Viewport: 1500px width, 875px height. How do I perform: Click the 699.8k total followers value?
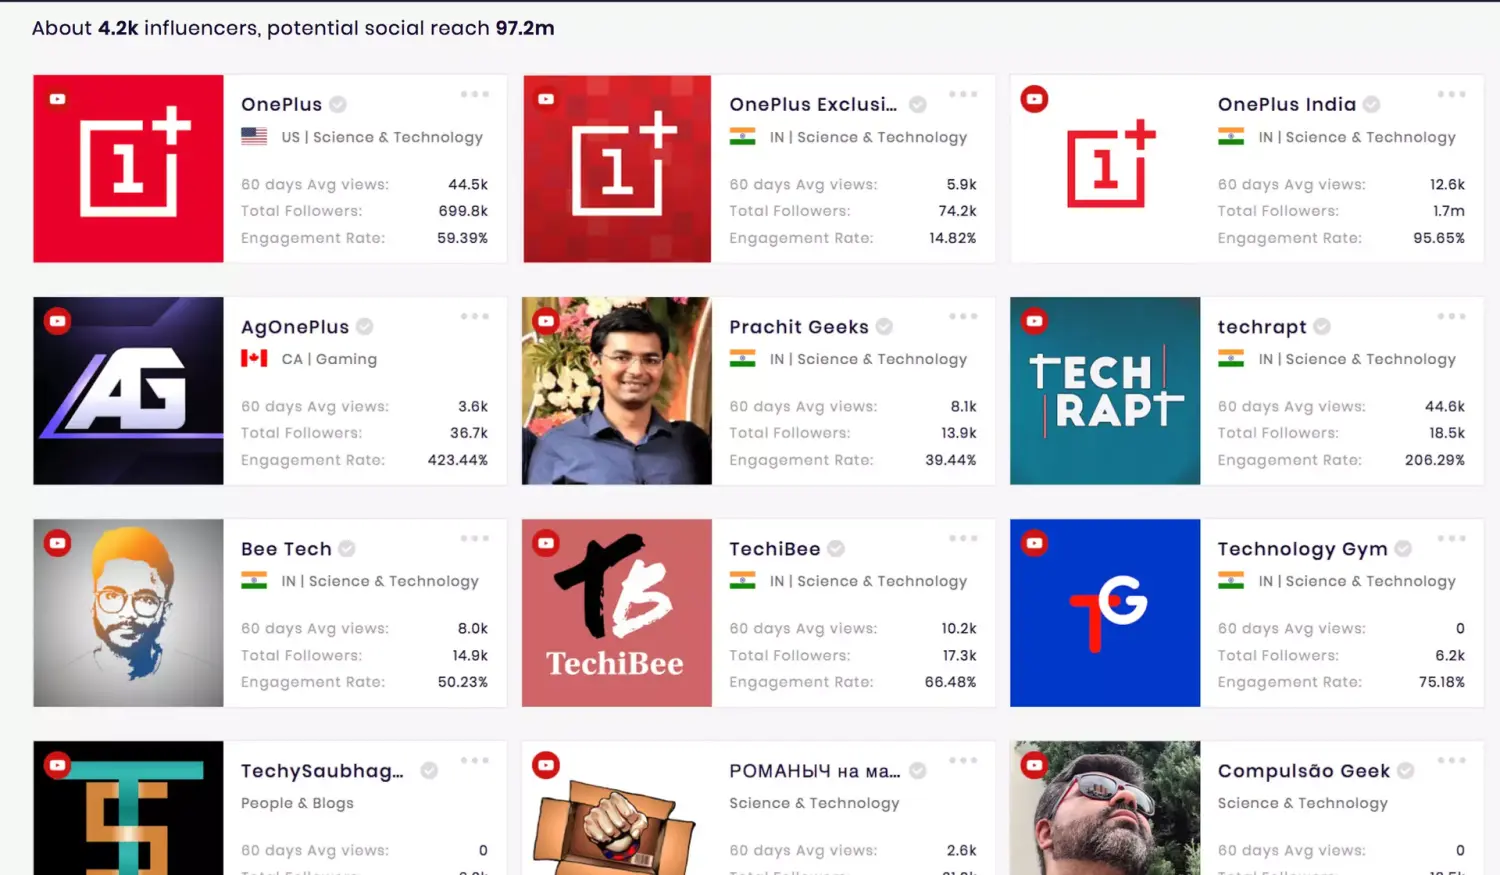click(x=463, y=211)
